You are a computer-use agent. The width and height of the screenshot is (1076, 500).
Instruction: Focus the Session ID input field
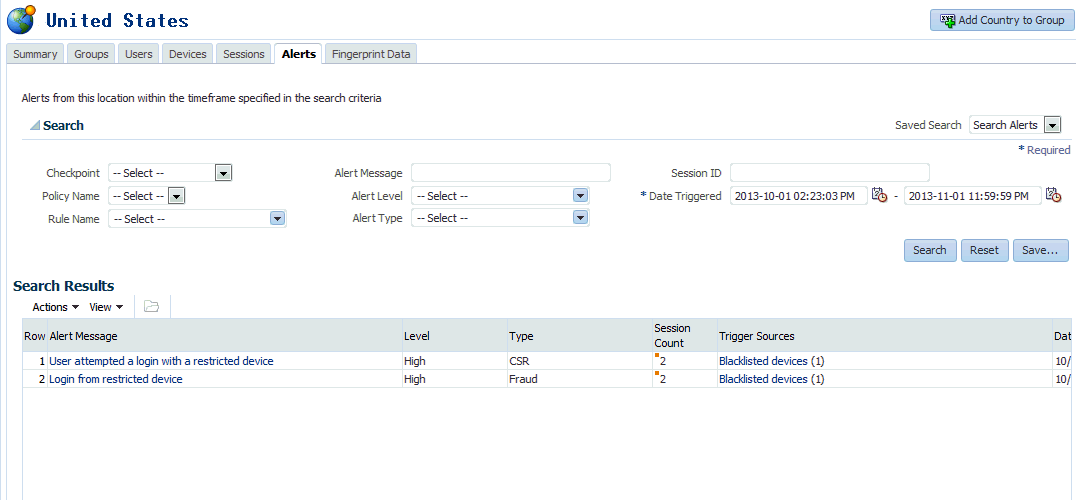(830, 173)
